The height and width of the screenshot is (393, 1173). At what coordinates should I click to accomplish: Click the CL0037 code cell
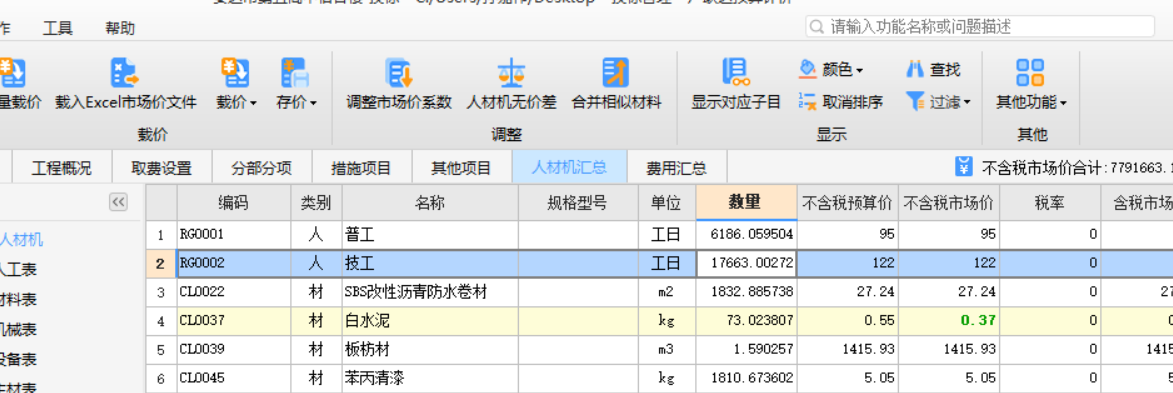click(233, 321)
